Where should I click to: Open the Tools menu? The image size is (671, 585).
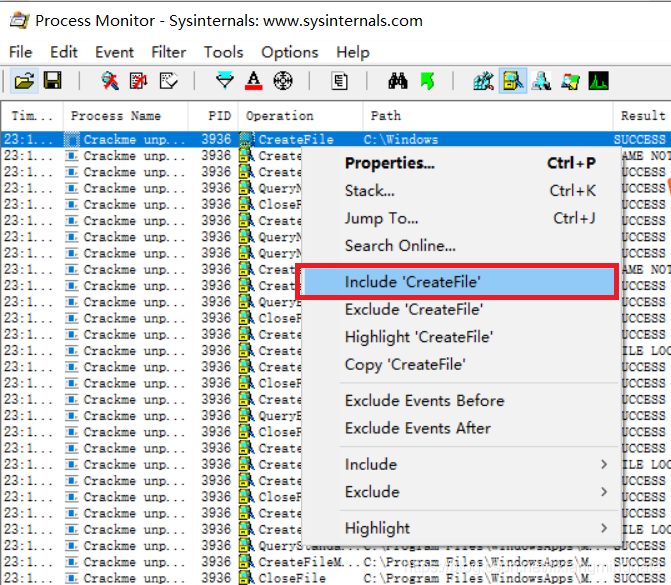[x=223, y=52]
